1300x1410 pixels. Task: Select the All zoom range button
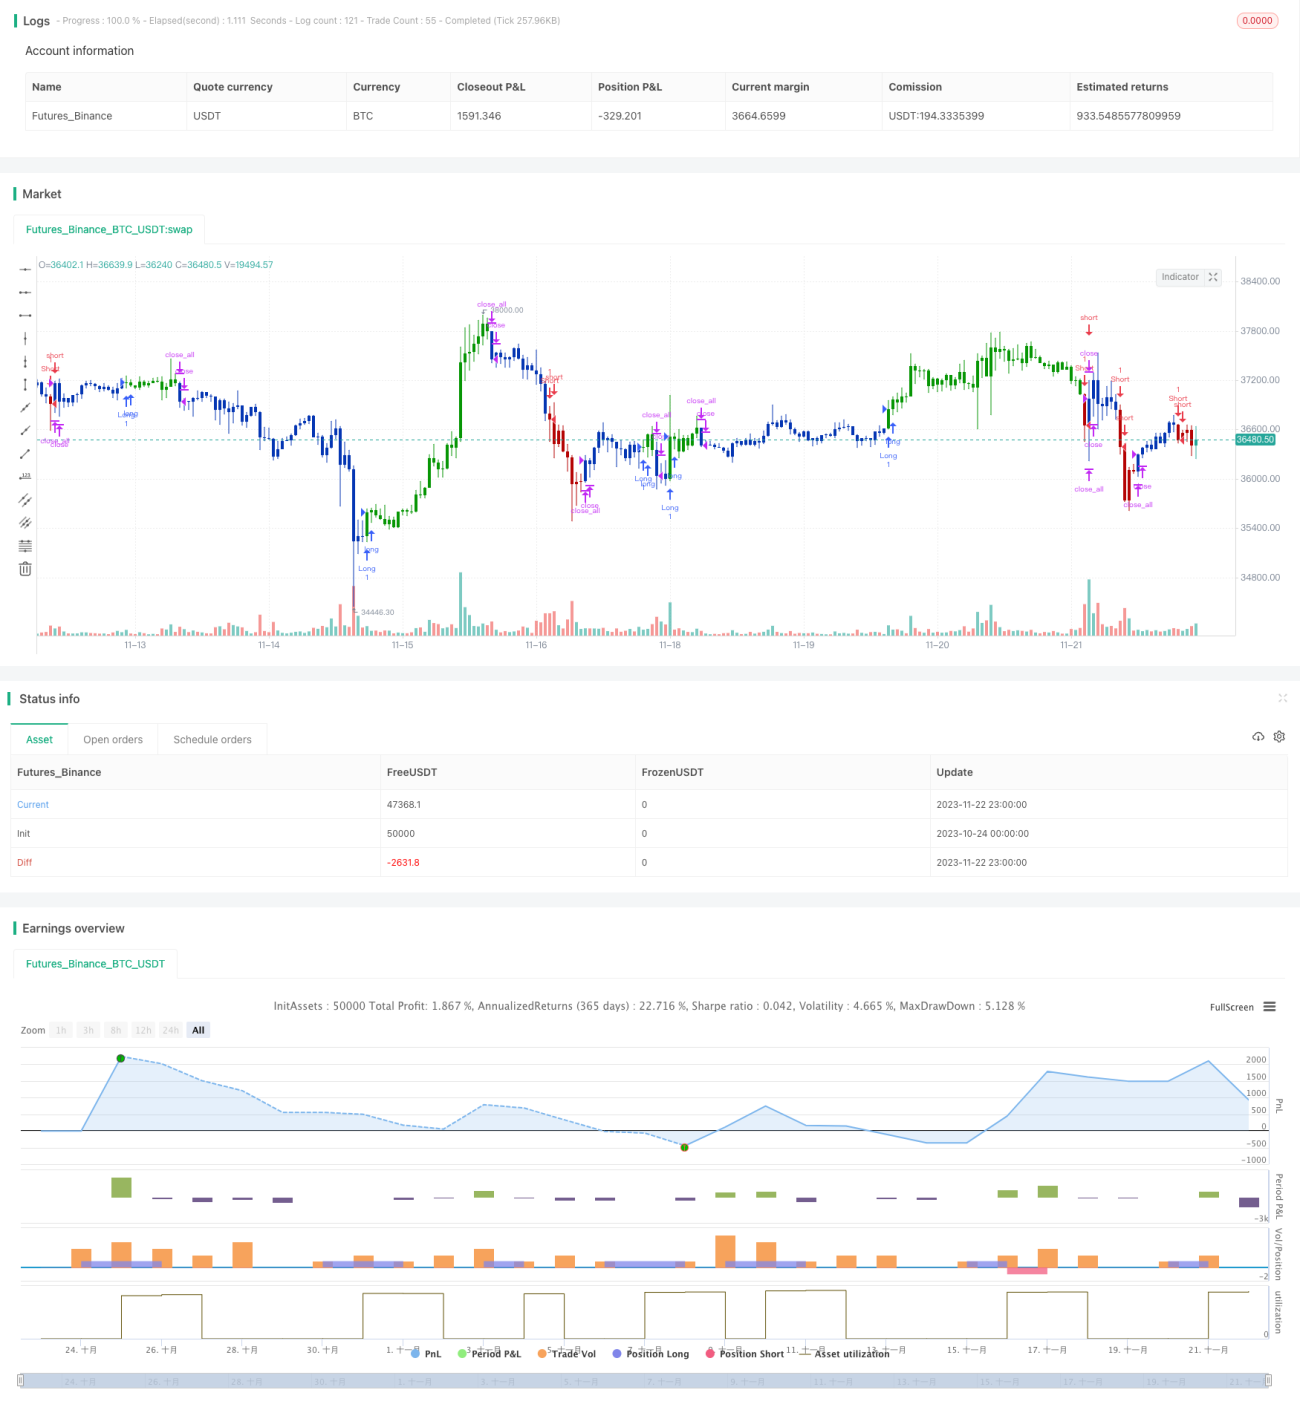(198, 1030)
